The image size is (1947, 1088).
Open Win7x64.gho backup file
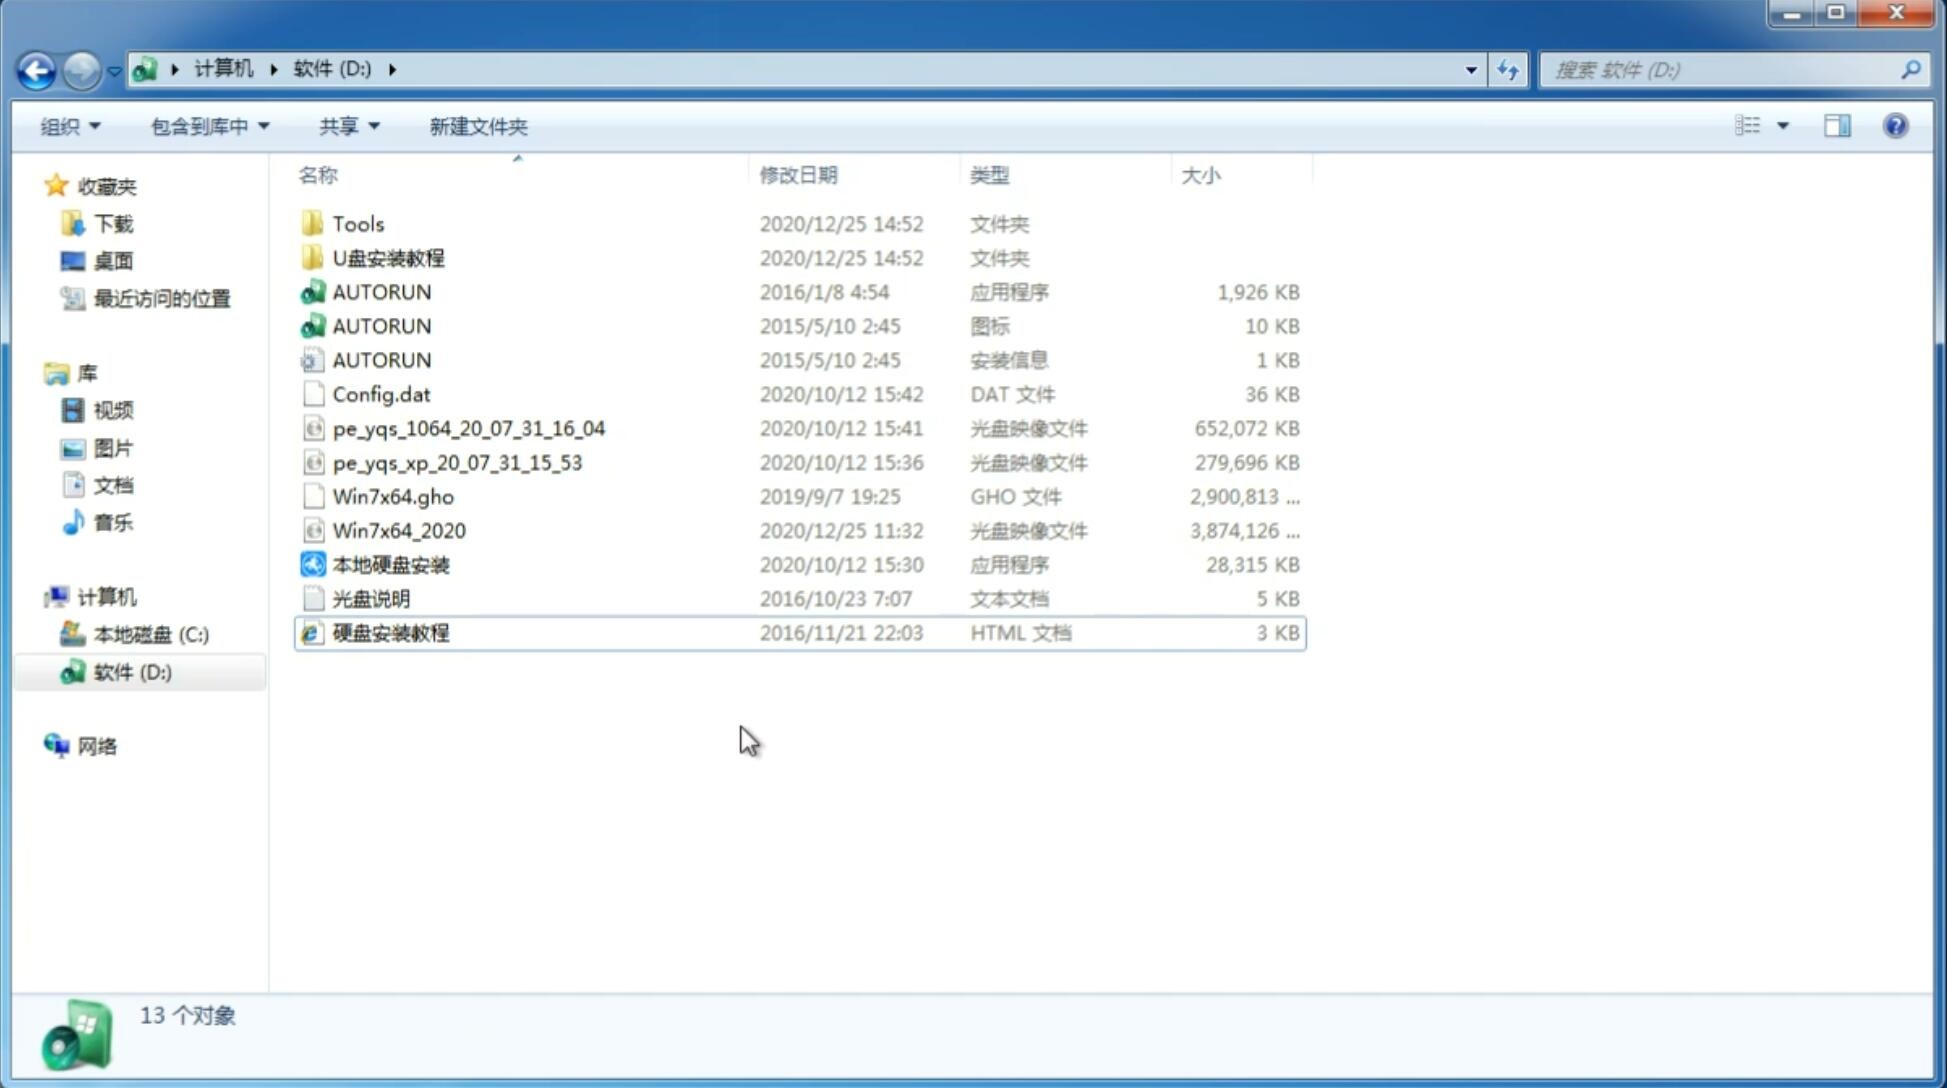393,496
